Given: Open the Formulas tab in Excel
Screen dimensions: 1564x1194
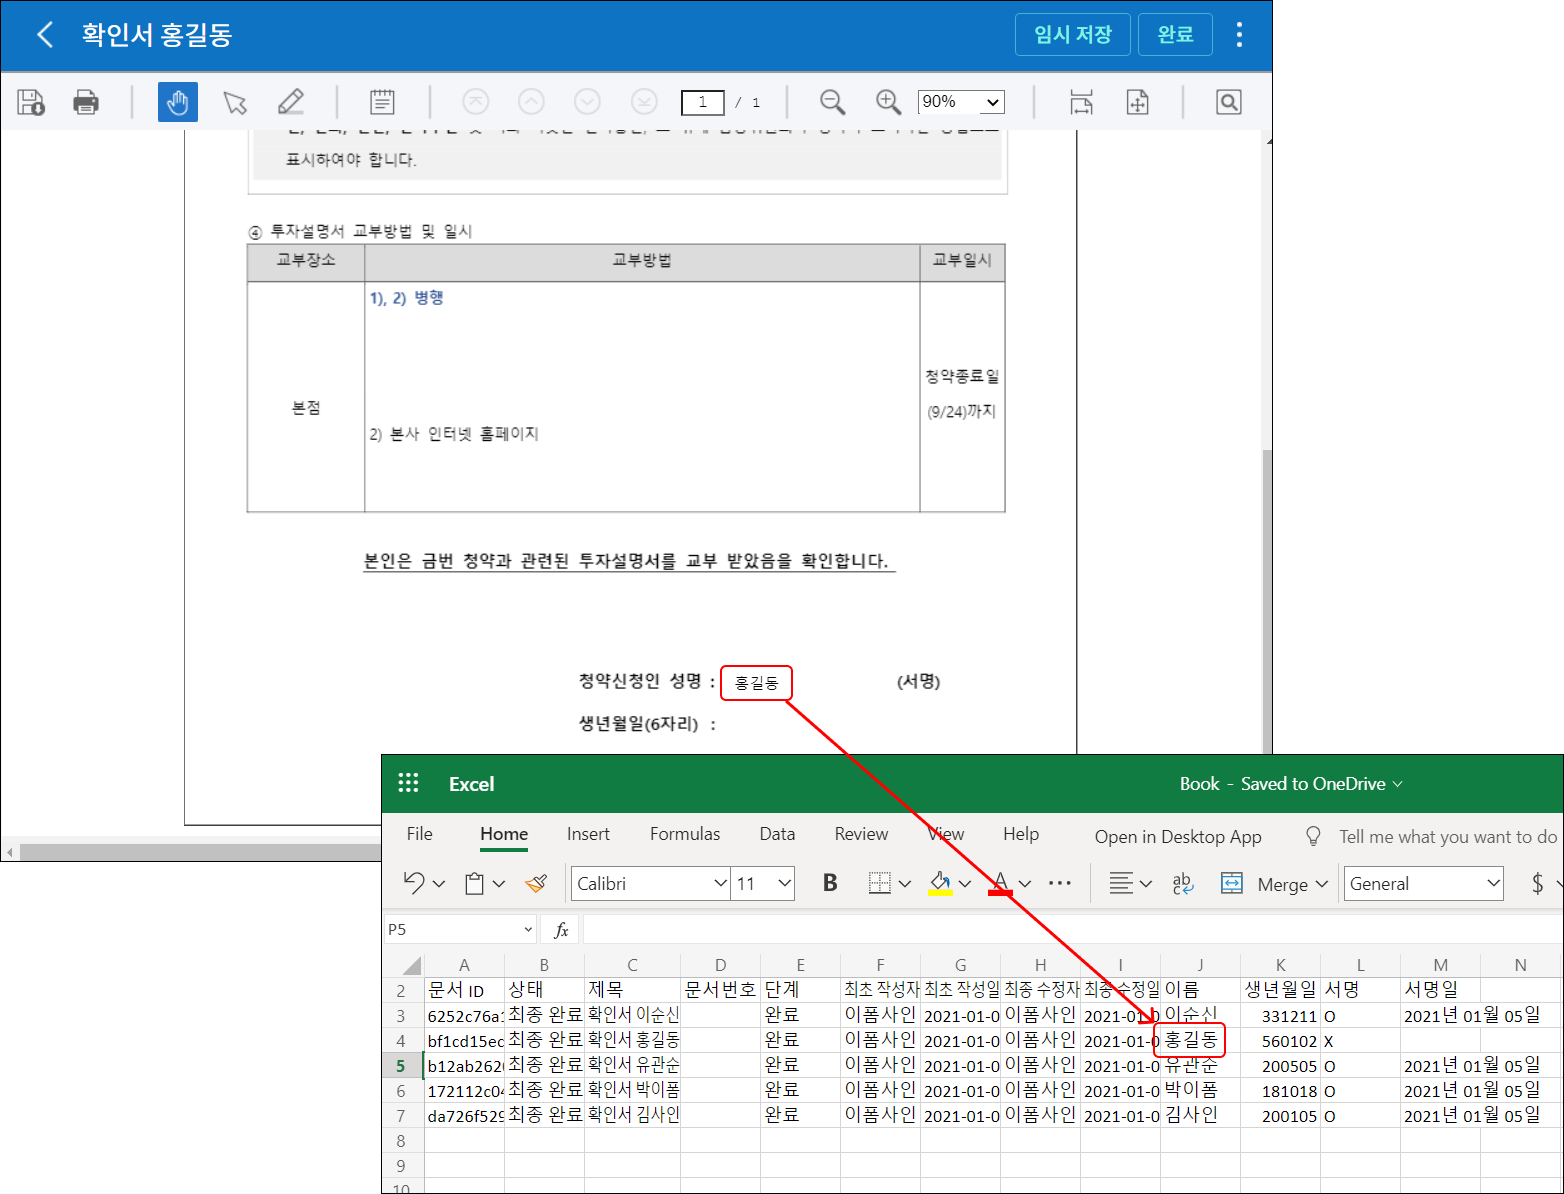Looking at the screenshot, I should (x=684, y=834).
